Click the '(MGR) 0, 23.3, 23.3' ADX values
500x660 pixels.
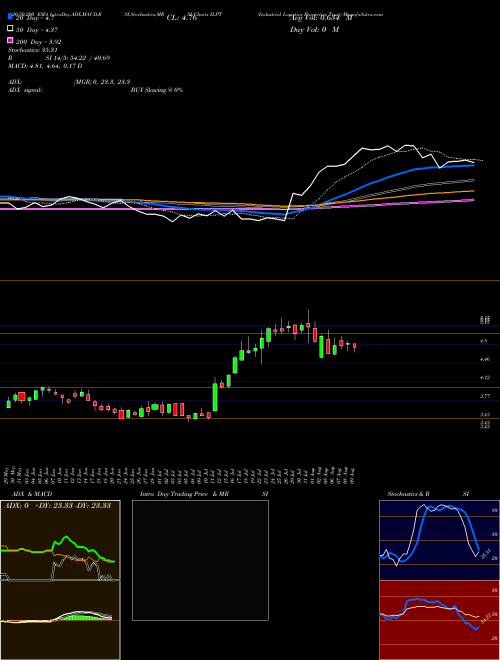click(x=102, y=82)
